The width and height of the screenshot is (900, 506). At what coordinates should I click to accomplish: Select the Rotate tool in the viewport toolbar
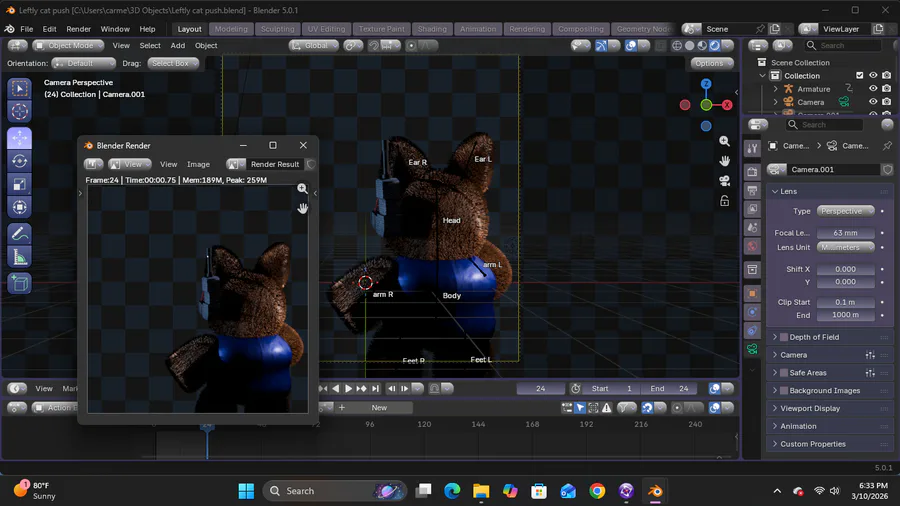click(x=19, y=161)
